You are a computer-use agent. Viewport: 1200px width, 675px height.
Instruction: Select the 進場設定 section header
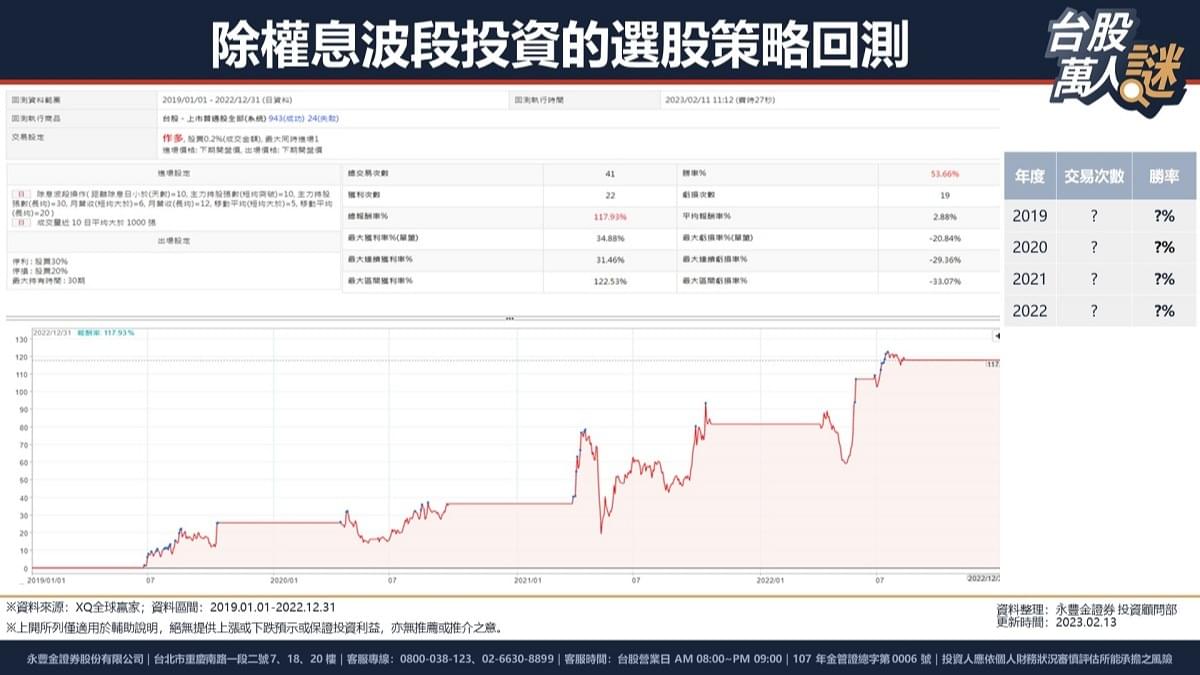pyautogui.click(x=173, y=172)
